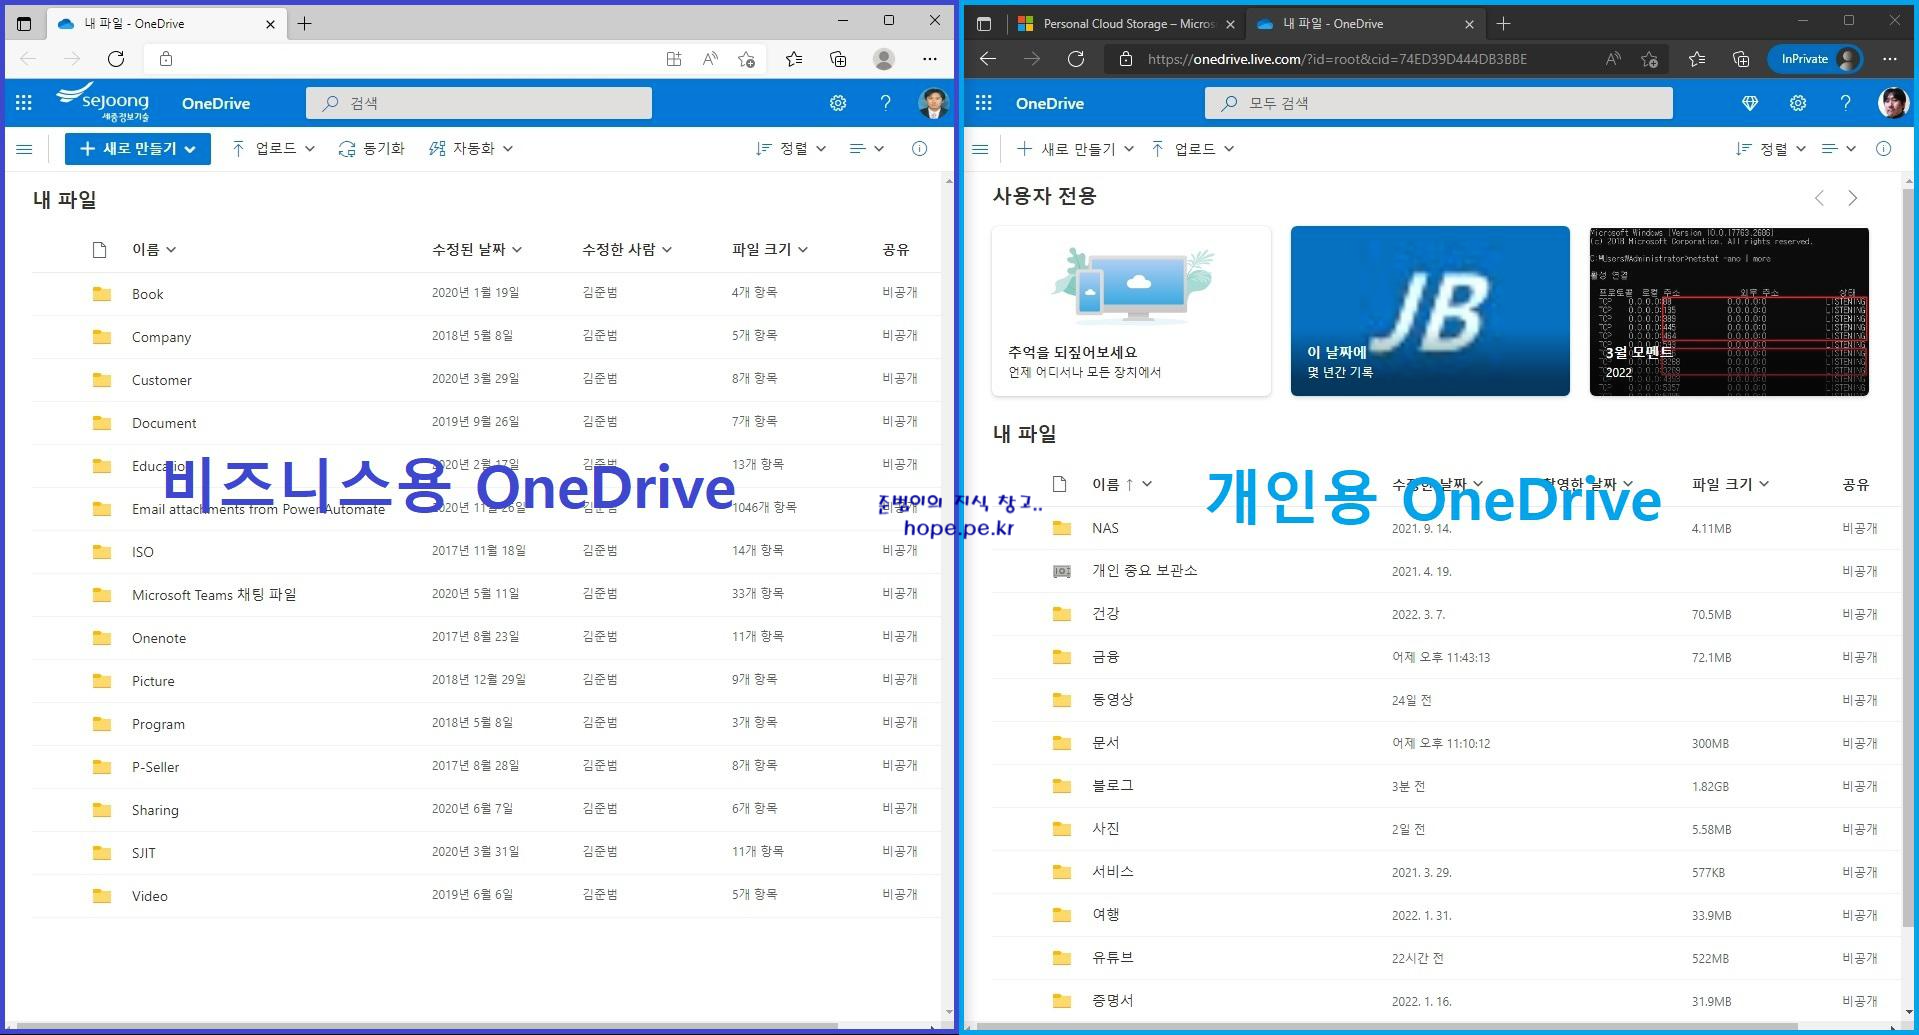
Task: Toggle navigation hamburger in personal OneDrive
Action: pyautogui.click(x=981, y=149)
